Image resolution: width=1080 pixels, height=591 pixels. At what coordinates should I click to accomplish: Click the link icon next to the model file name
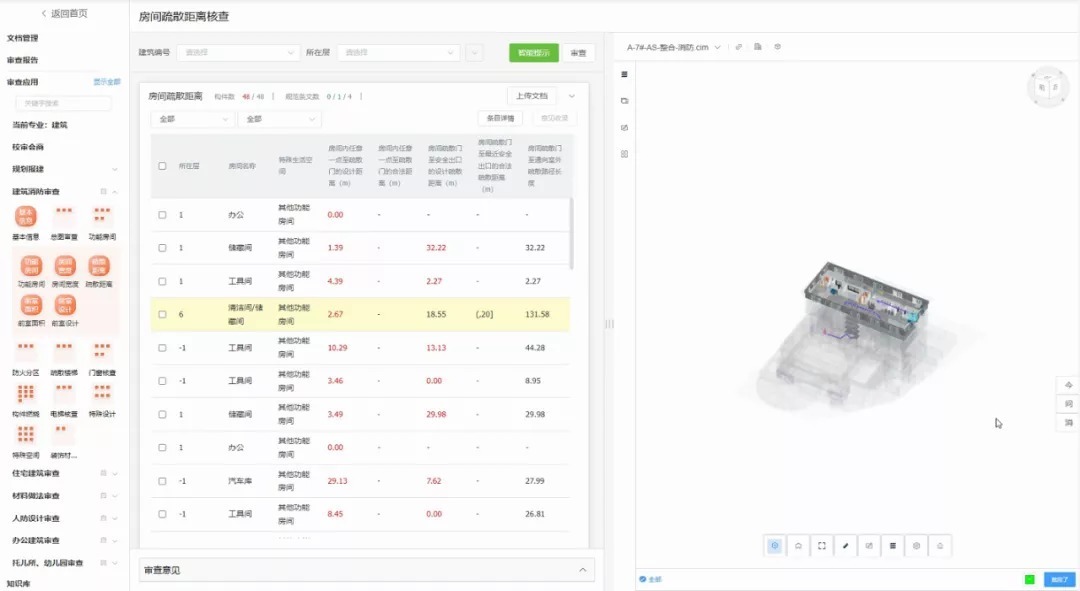[738, 48]
